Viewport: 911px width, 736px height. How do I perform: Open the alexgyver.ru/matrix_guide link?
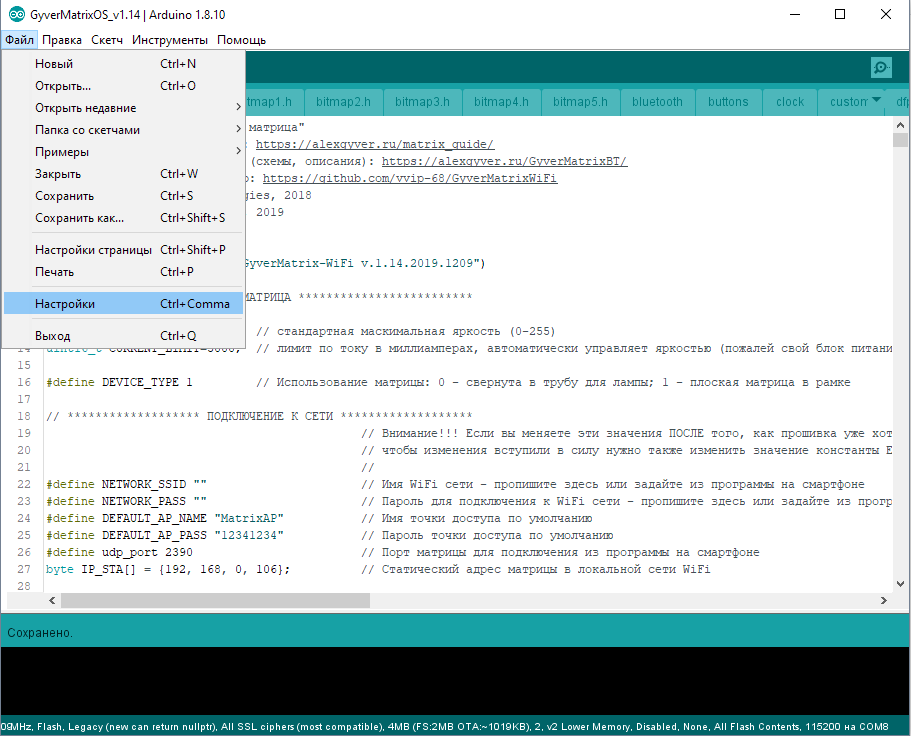(x=375, y=144)
